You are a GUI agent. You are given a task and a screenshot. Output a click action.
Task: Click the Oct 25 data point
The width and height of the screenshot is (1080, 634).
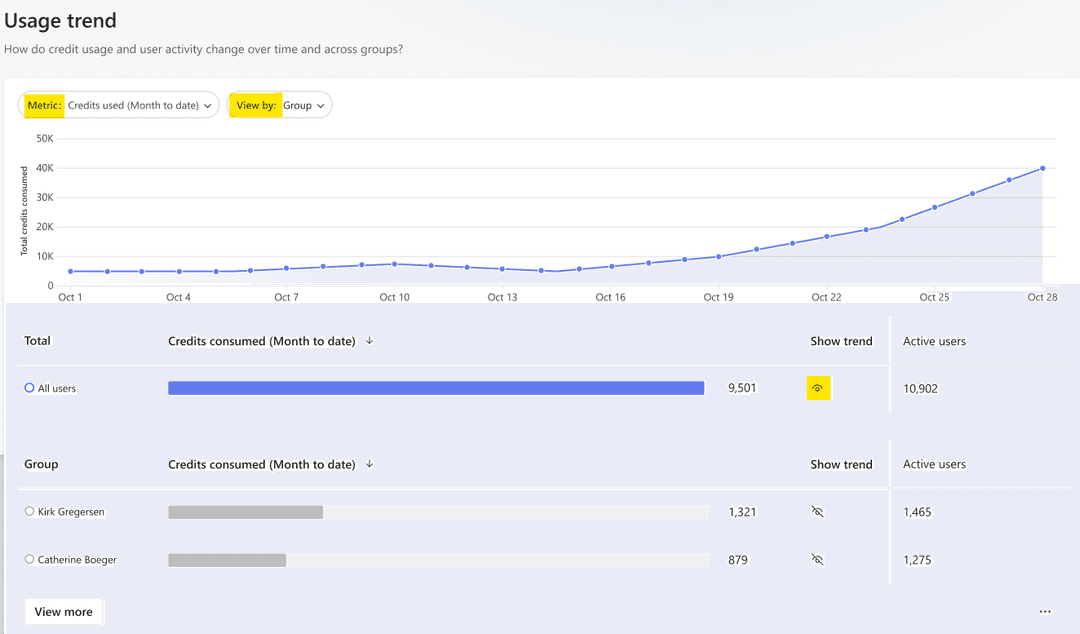(935, 207)
